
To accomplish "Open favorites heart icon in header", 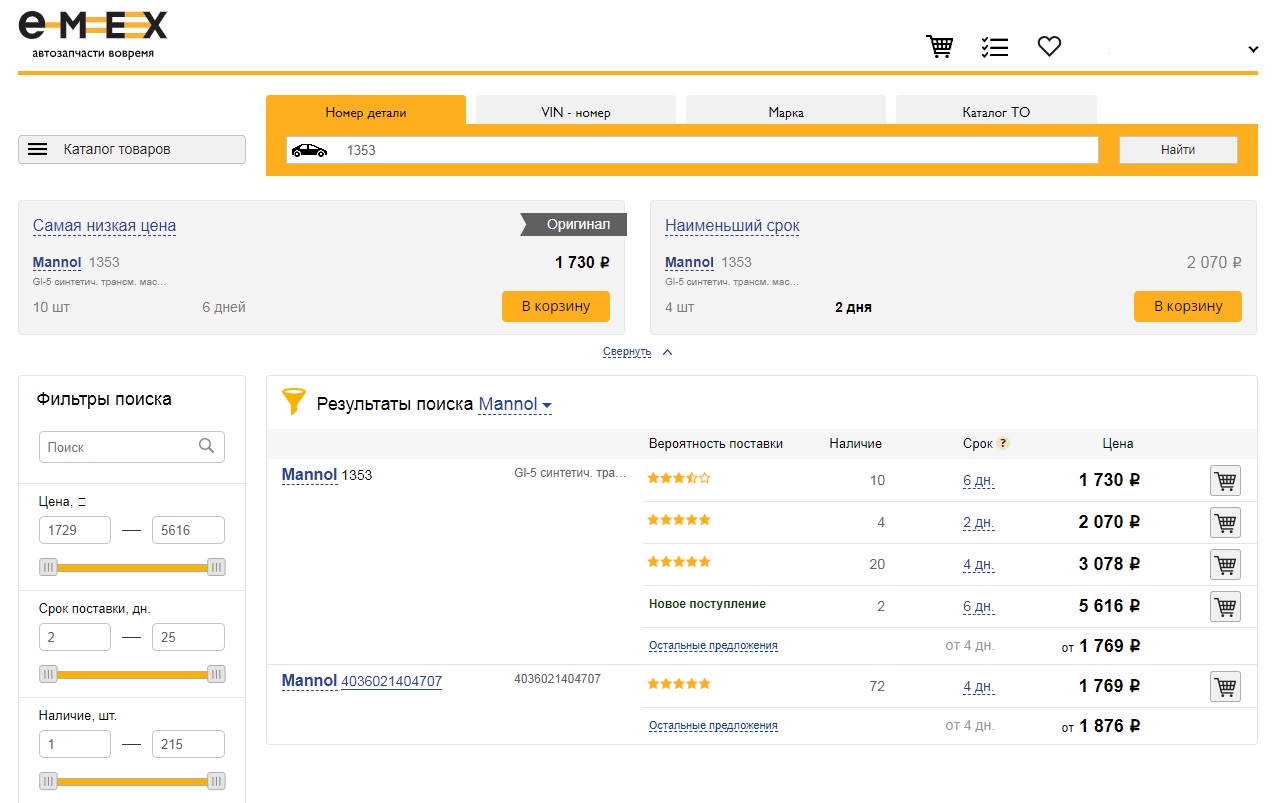I will pos(1049,46).
